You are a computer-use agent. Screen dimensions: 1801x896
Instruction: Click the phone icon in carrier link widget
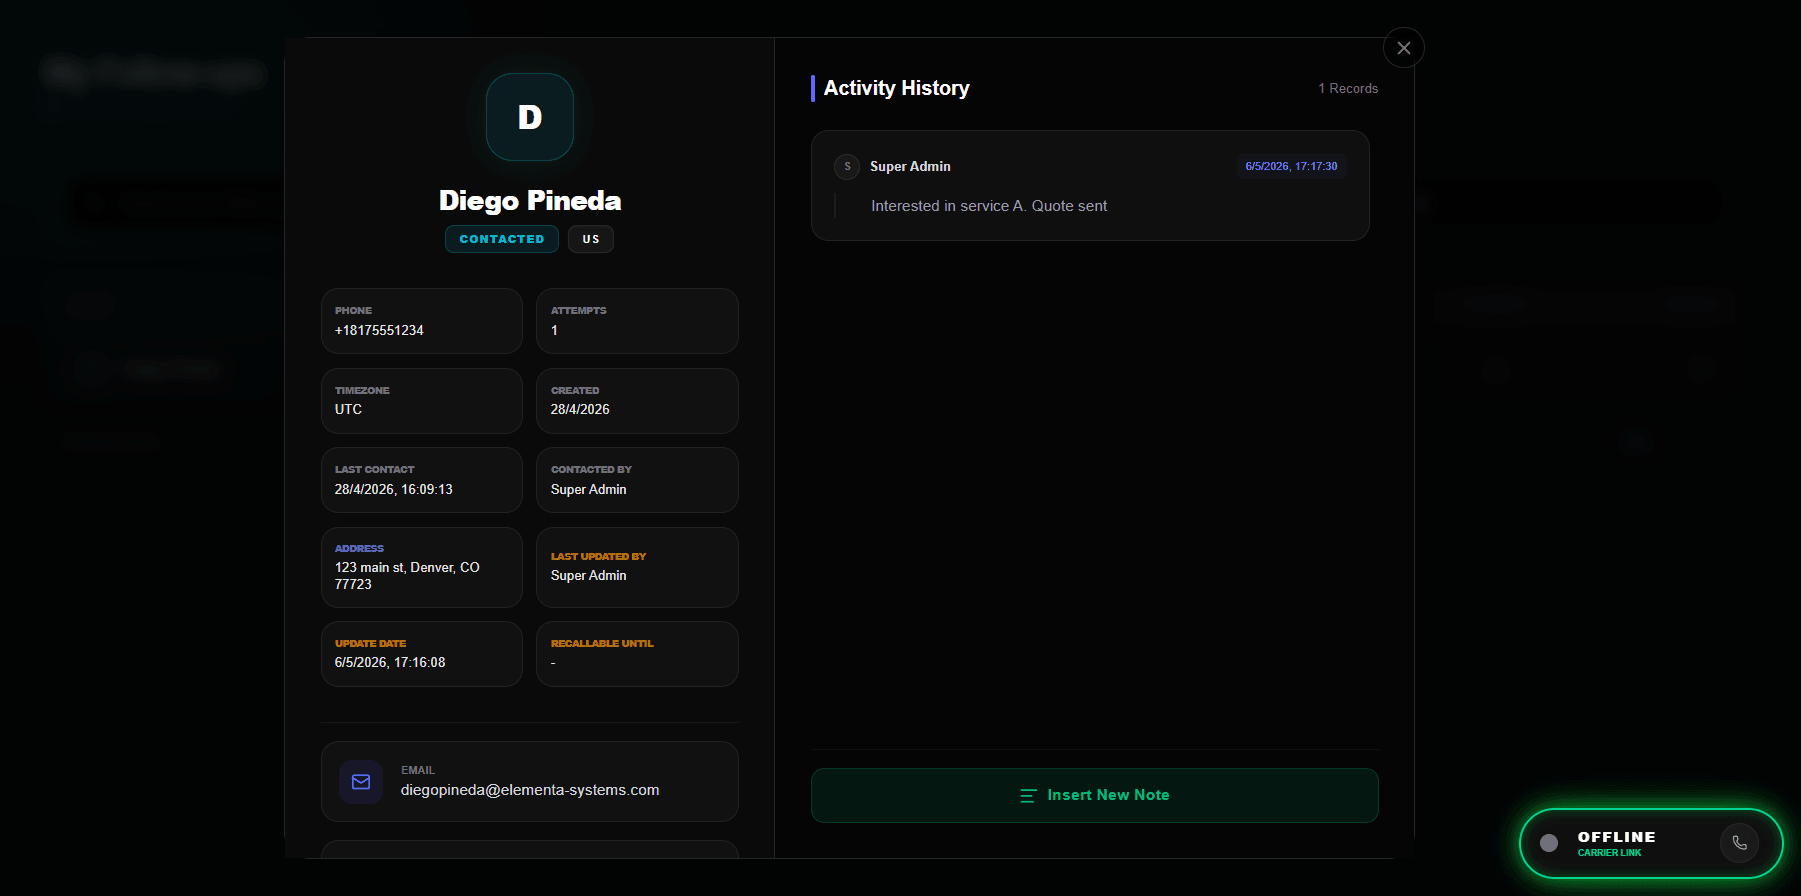(x=1739, y=843)
